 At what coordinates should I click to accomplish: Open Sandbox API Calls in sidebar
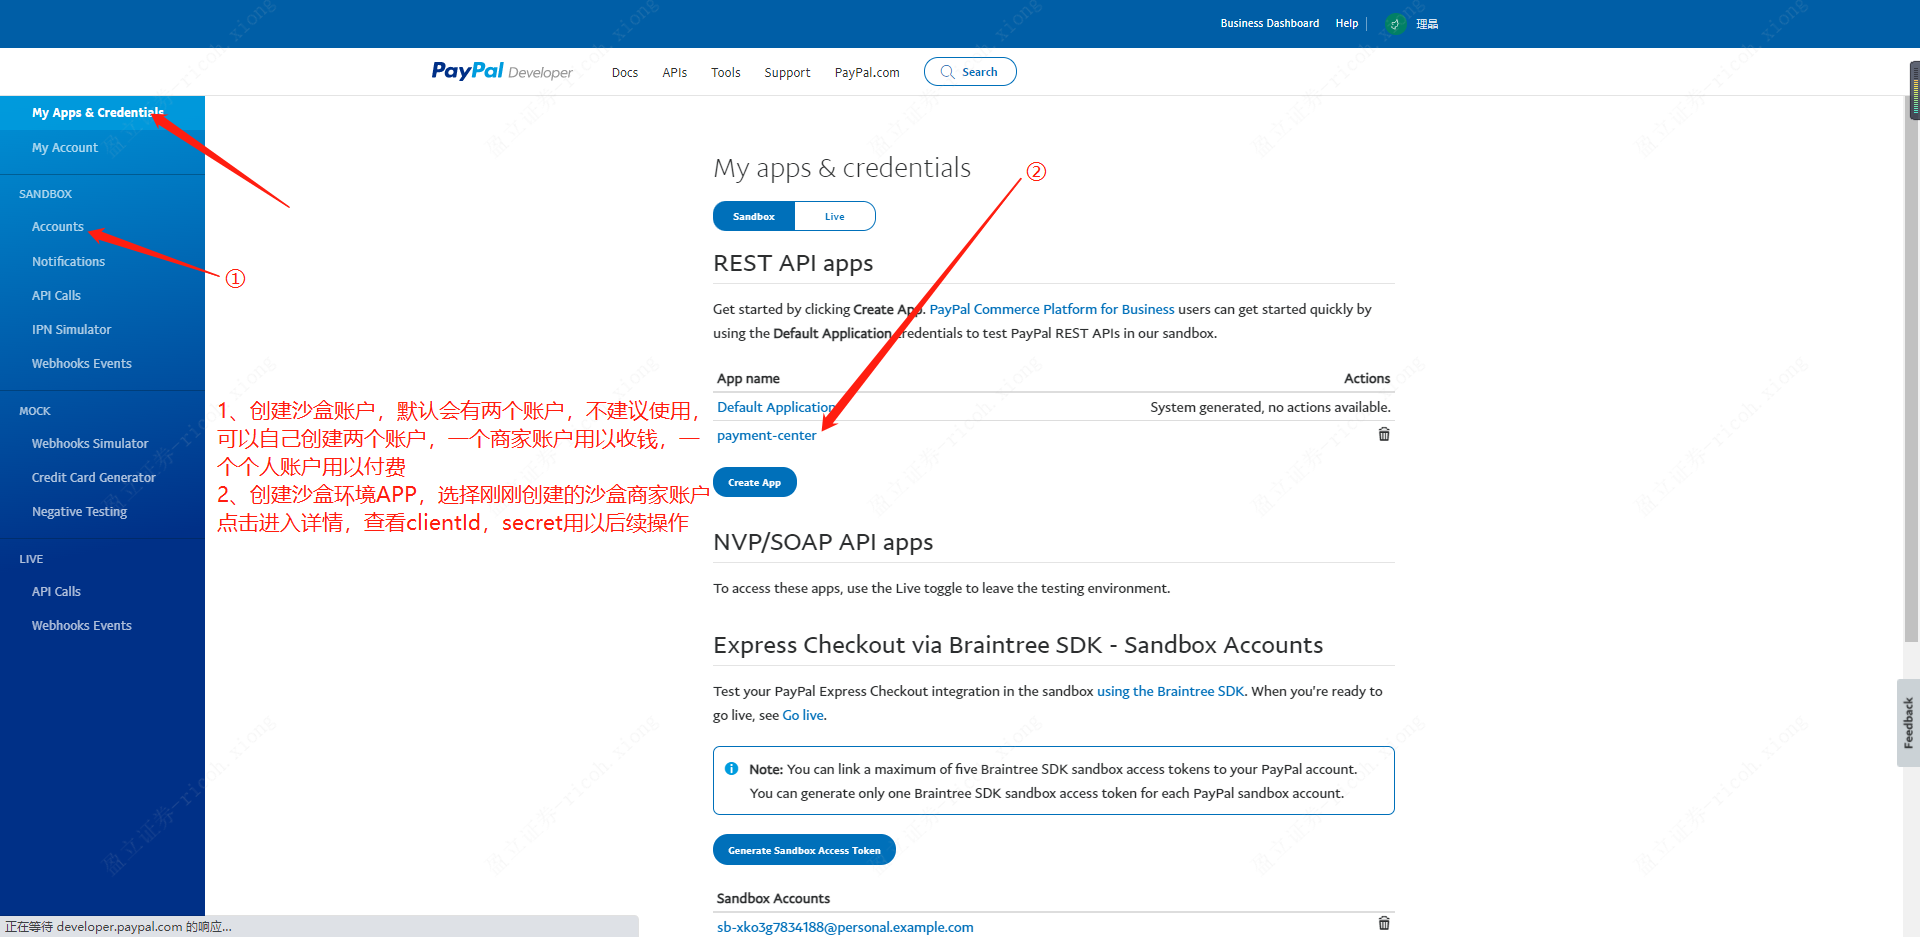tap(56, 295)
